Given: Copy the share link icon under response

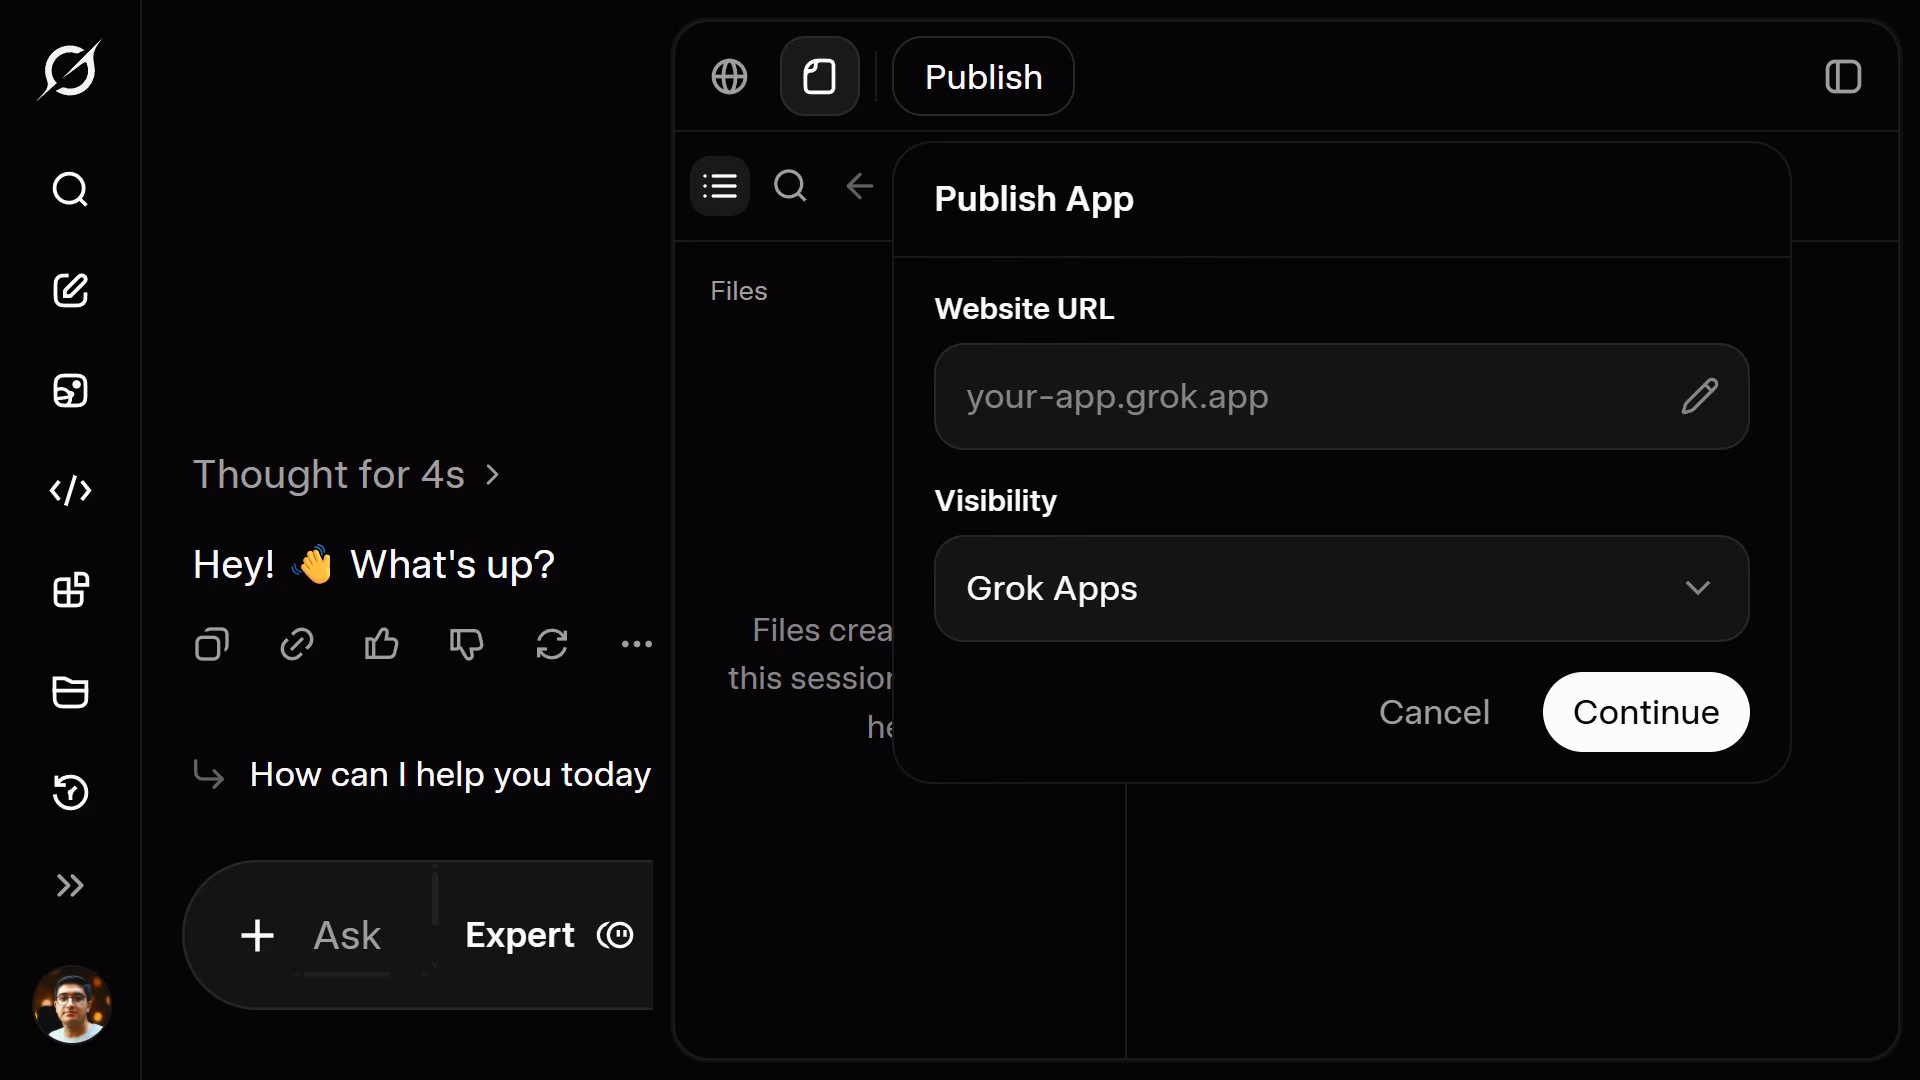Looking at the screenshot, I should click(297, 644).
